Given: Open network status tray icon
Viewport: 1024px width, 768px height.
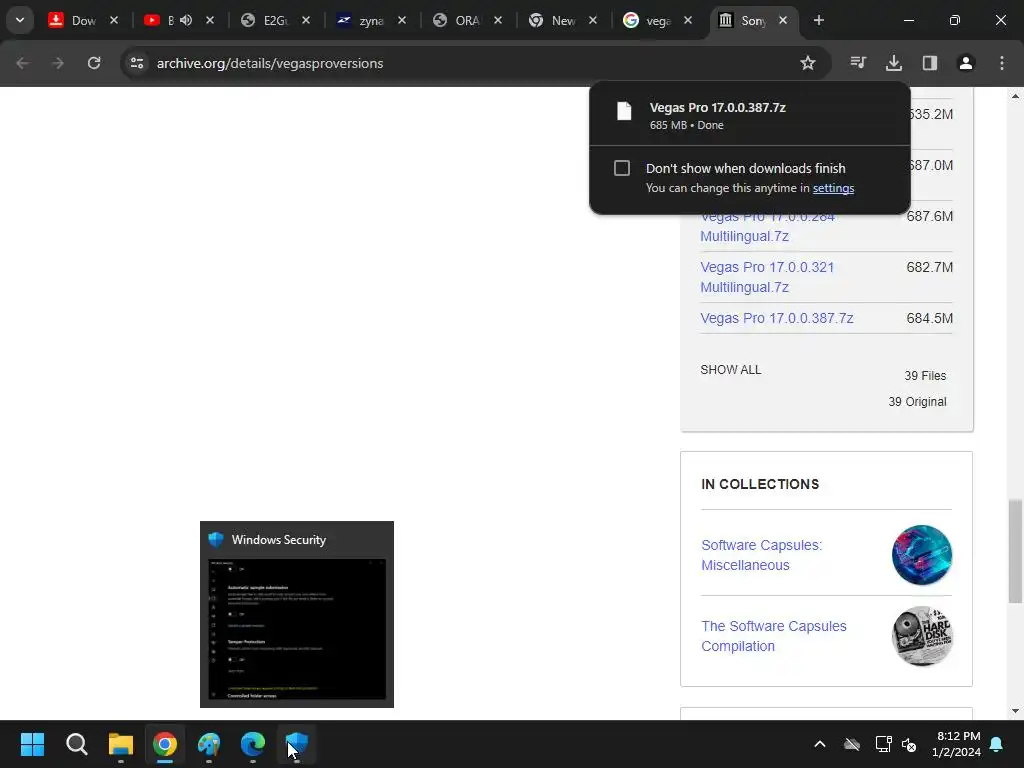Looking at the screenshot, I should click(x=883, y=744).
